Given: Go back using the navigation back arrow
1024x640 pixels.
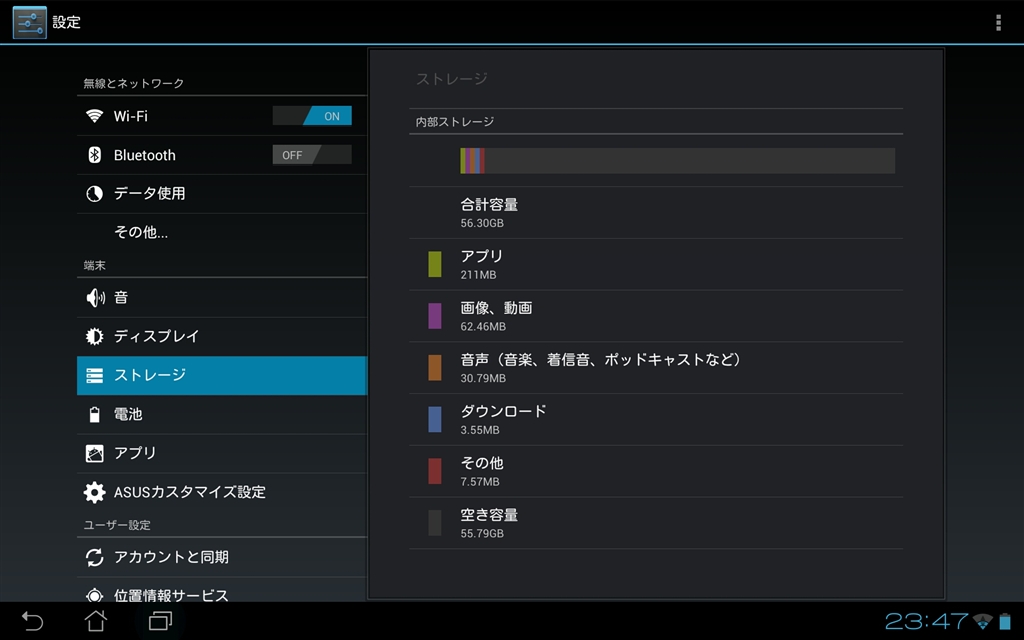Looking at the screenshot, I should coord(32,620).
